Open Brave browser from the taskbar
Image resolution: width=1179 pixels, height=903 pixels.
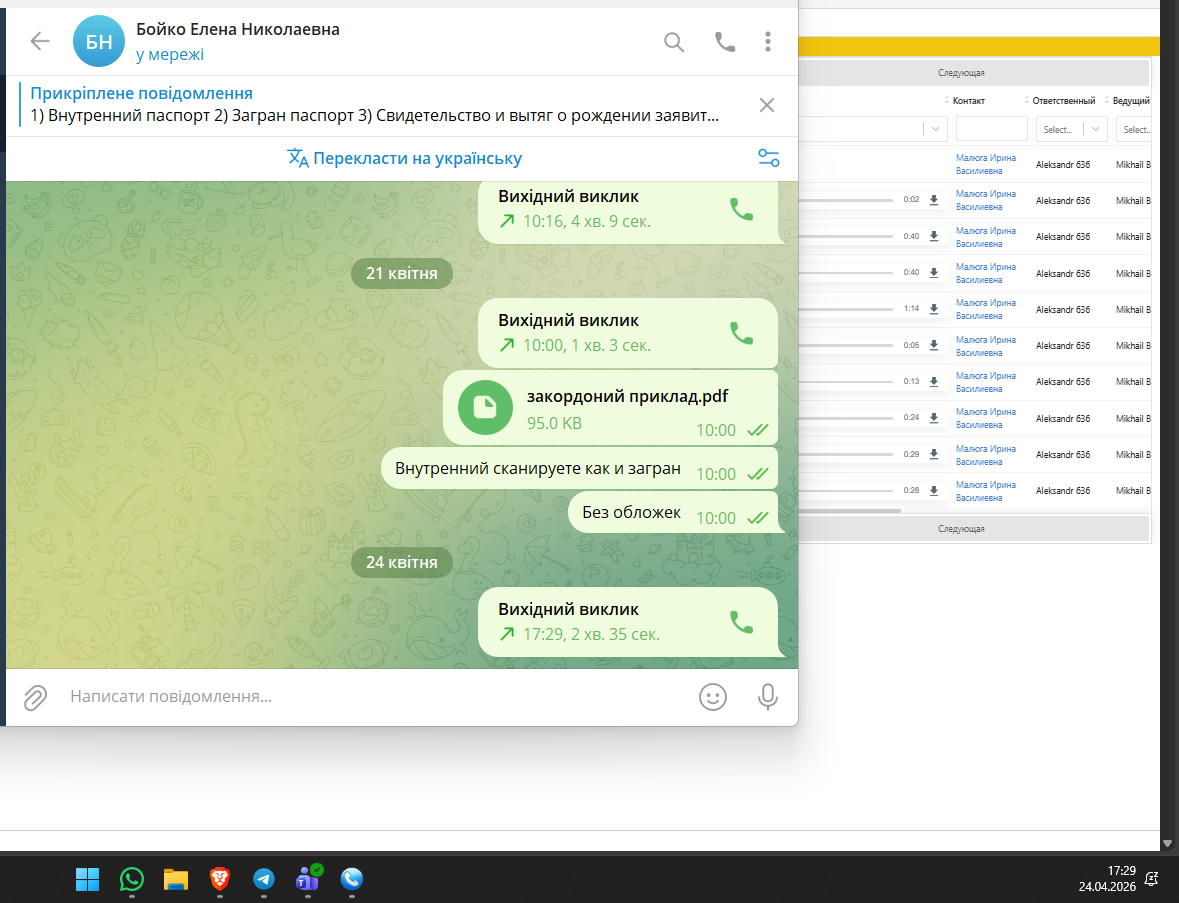[220, 879]
